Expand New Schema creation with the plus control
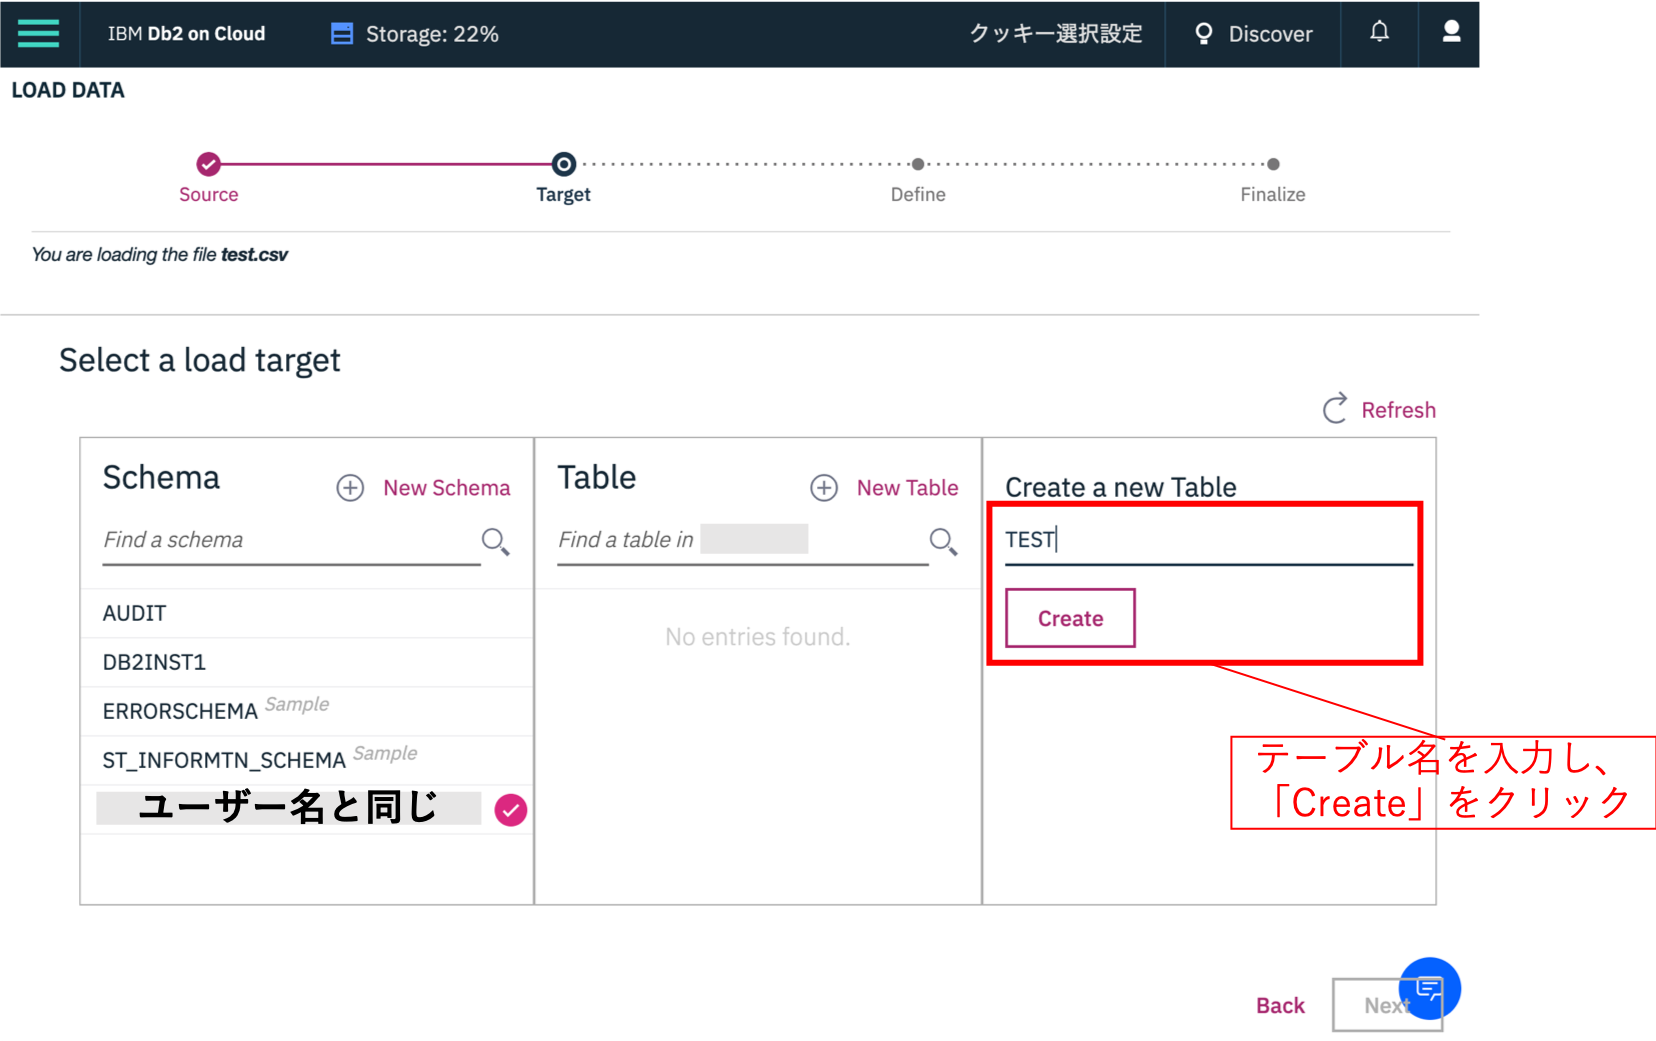 click(350, 488)
